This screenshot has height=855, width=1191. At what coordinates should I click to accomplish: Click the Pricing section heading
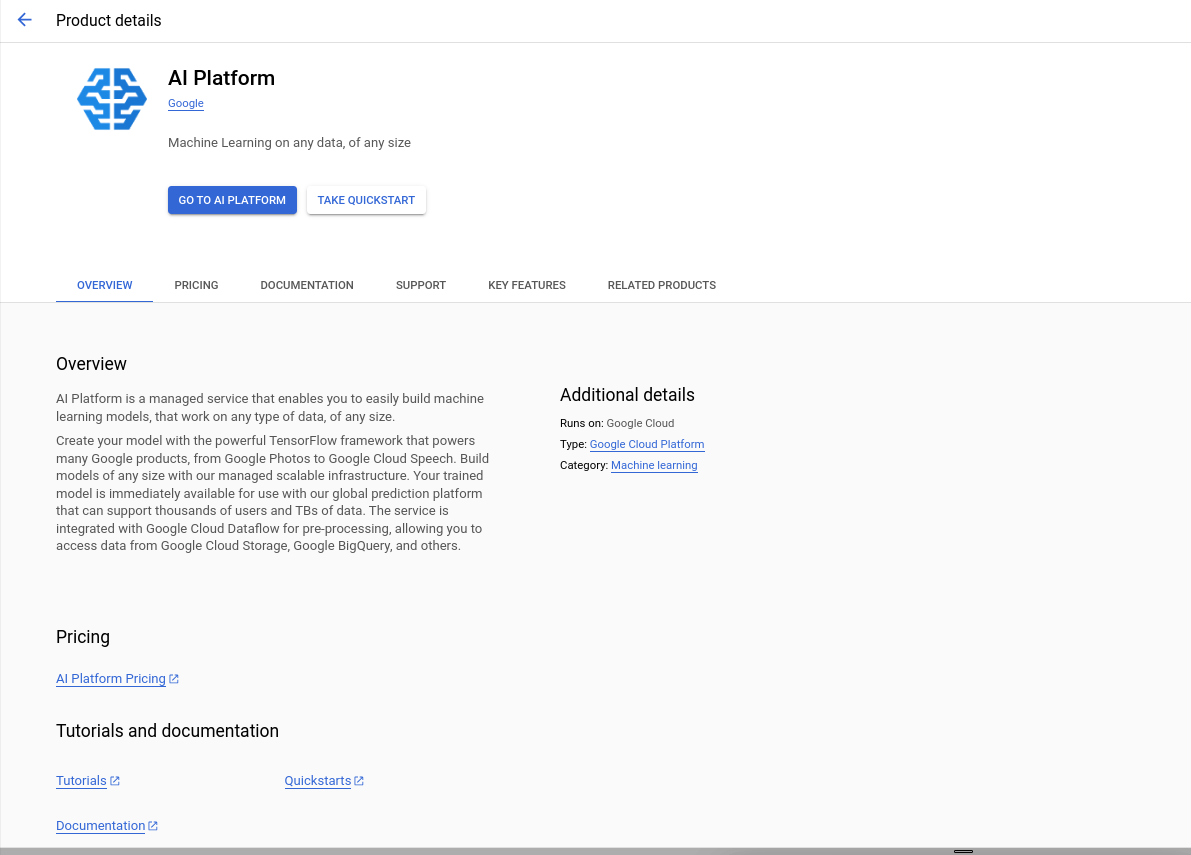tap(83, 636)
